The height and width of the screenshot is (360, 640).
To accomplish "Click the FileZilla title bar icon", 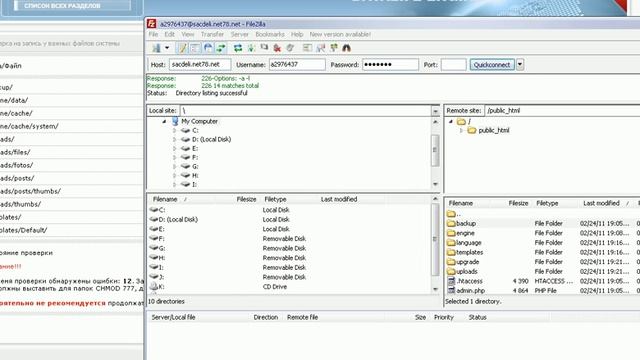I will pos(152,24).
